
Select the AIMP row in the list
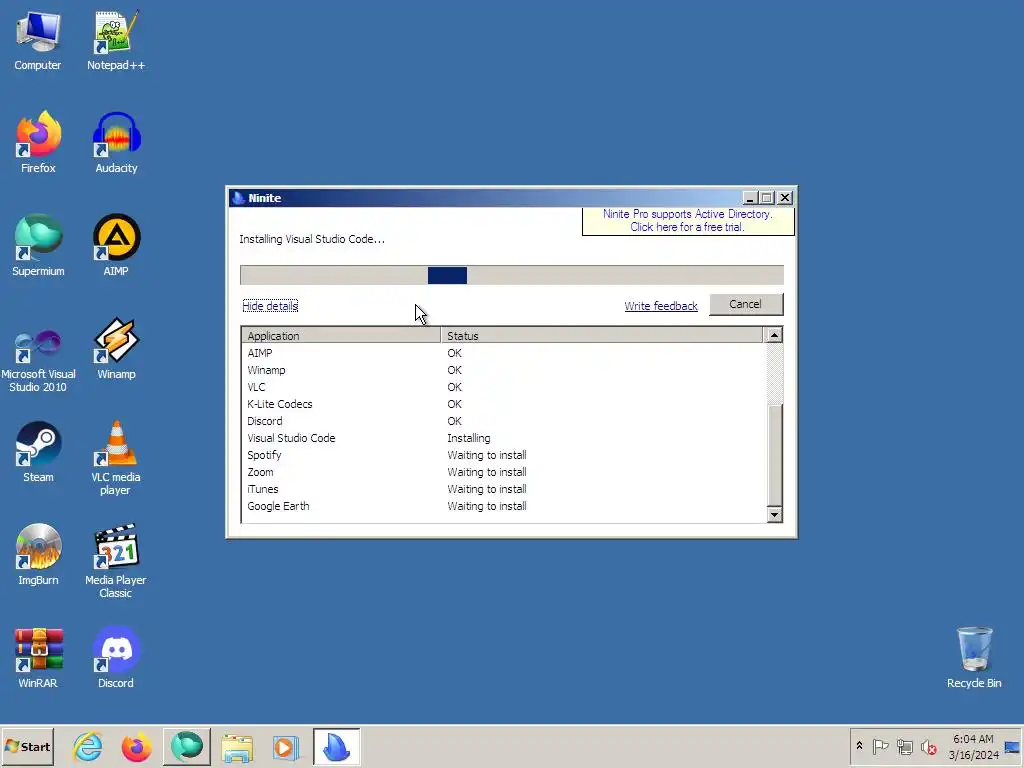[503, 353]
